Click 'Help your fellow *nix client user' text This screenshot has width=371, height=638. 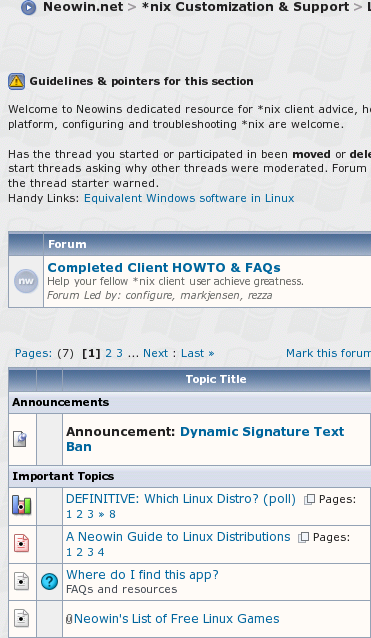(129, 282)
